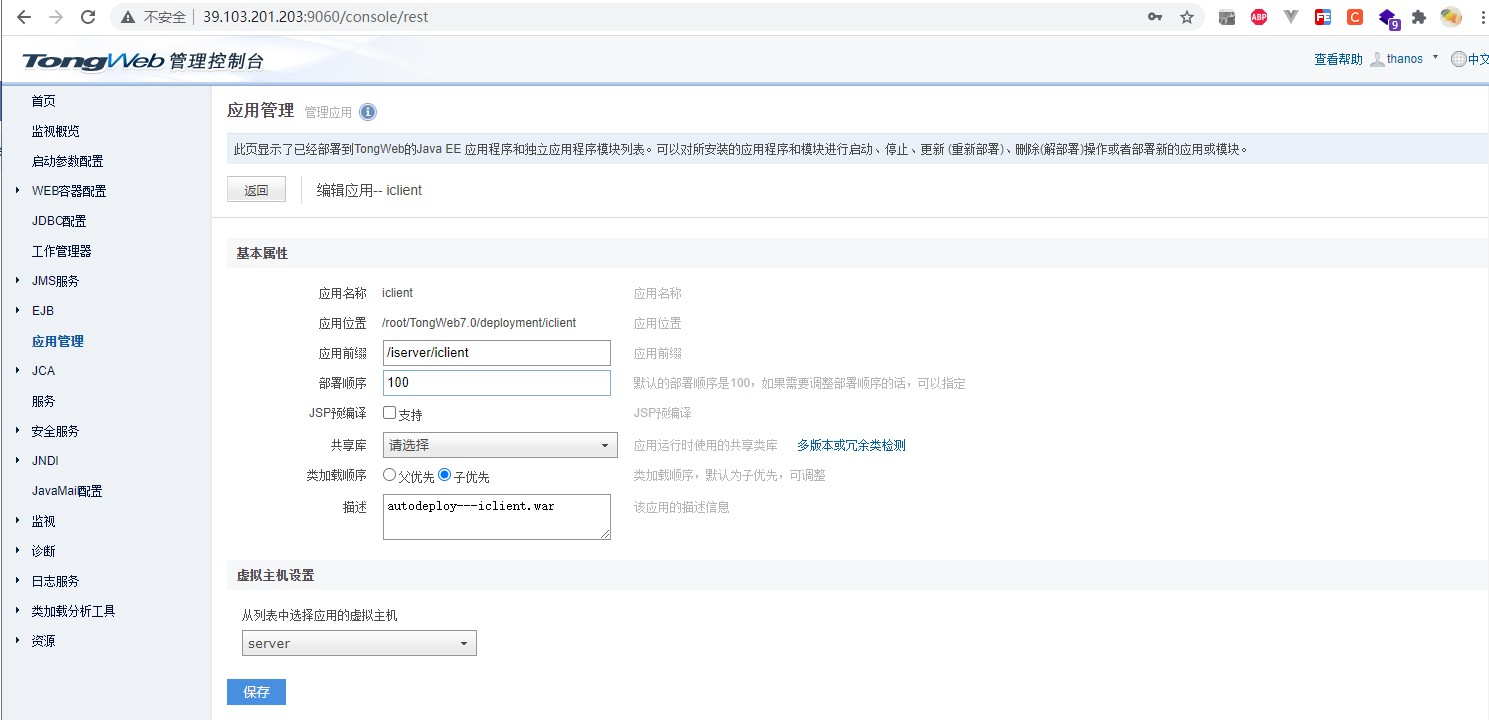Image resolution: width=1489 pixels, height=720 pixels.
Task: Open 启动参数配置 in sidebar
Action: pyautogui.click(x=68, y=161)
